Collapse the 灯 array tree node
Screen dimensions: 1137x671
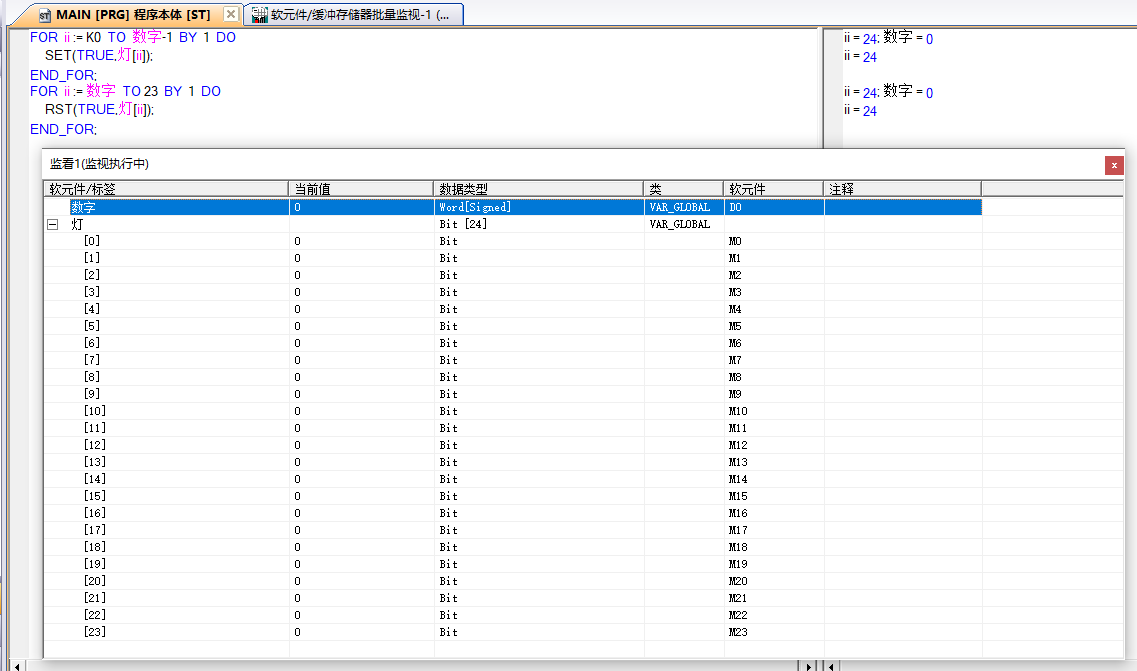[52, 225]
